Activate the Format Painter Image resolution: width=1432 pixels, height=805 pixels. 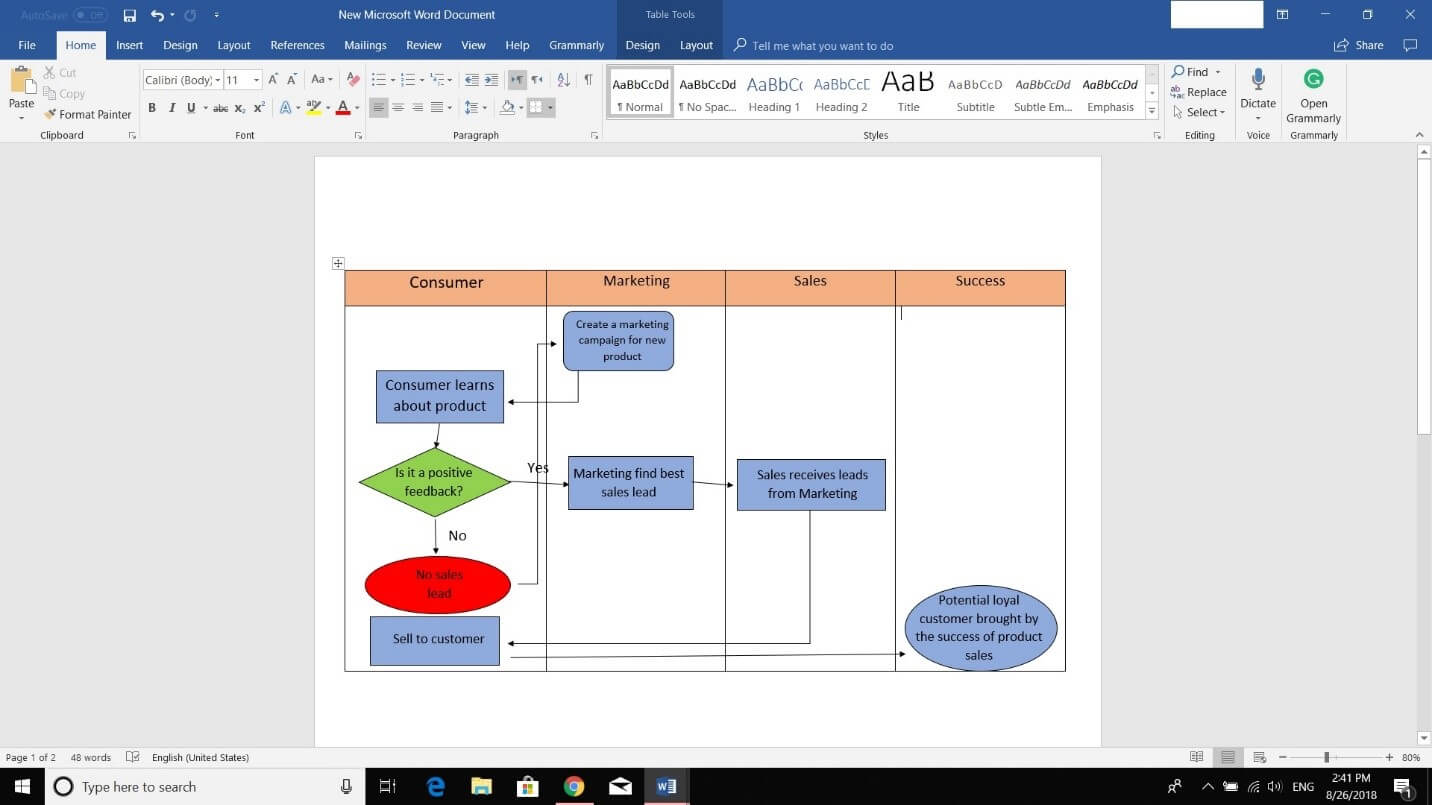(87, 114)
